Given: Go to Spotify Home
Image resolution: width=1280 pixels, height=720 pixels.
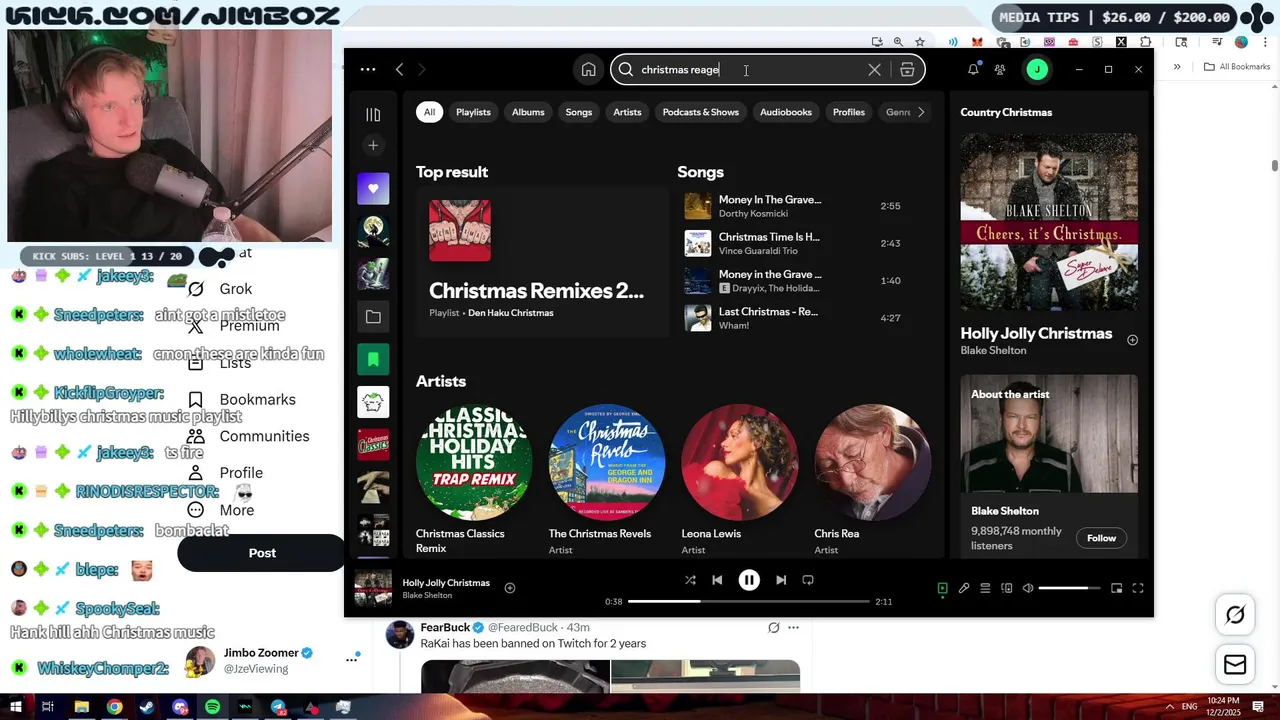Looking at the screenshot, I should (588, 69).
